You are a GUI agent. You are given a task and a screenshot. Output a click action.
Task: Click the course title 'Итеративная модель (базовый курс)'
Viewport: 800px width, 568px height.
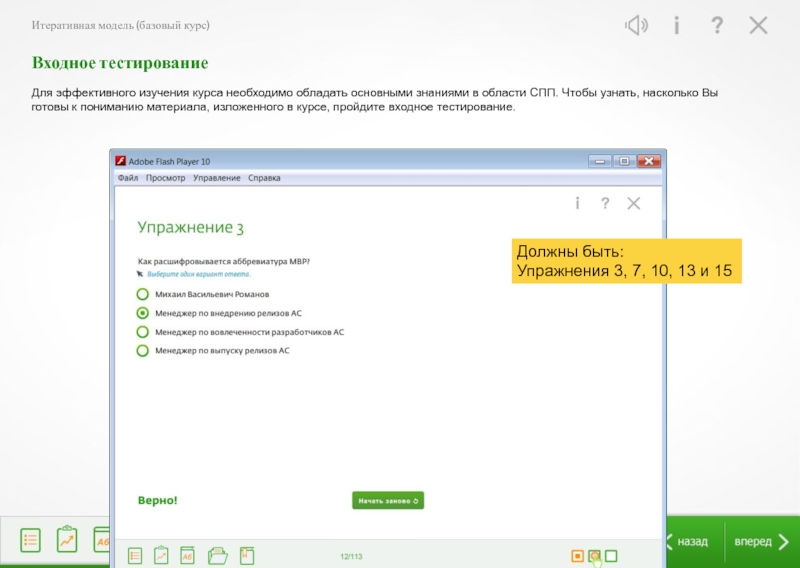120,25
